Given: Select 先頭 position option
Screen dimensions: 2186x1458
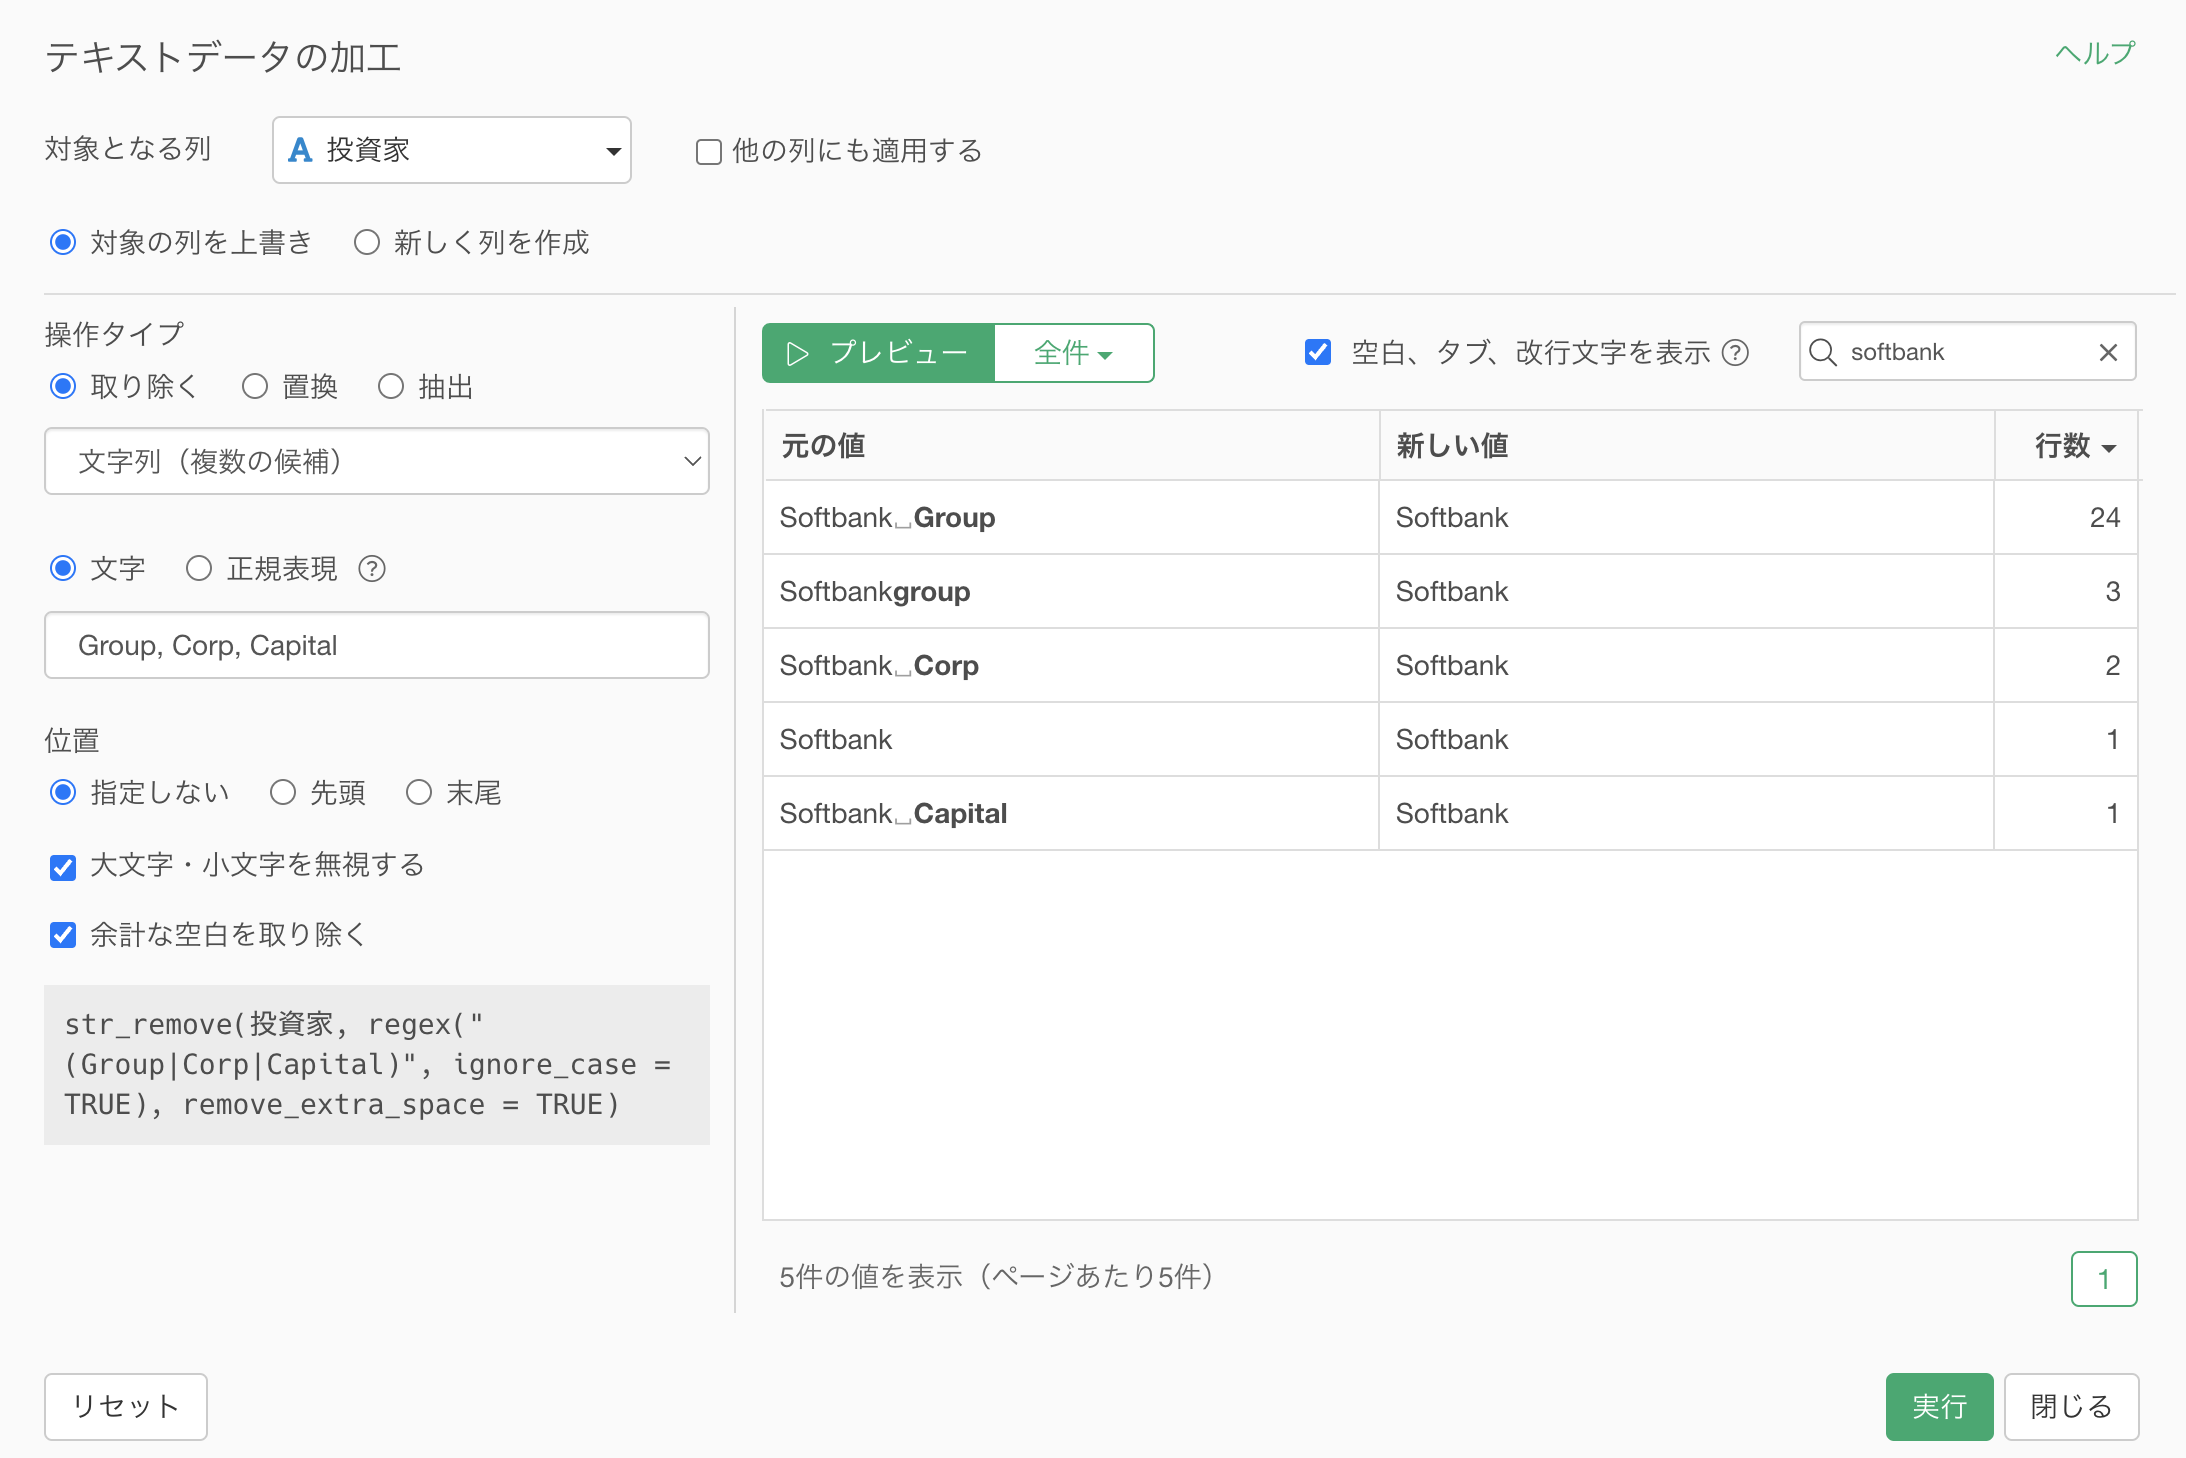Looking at the screenshot, I should (283, 793).
